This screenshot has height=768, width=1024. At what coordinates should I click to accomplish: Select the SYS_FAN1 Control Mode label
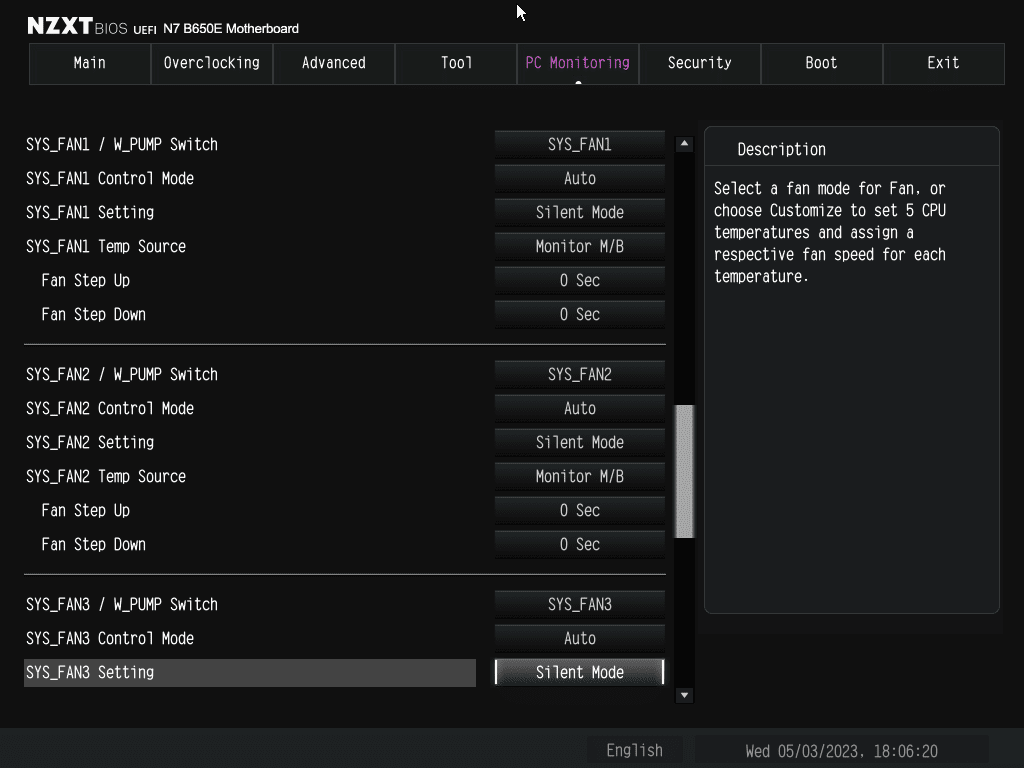[110, 178]
